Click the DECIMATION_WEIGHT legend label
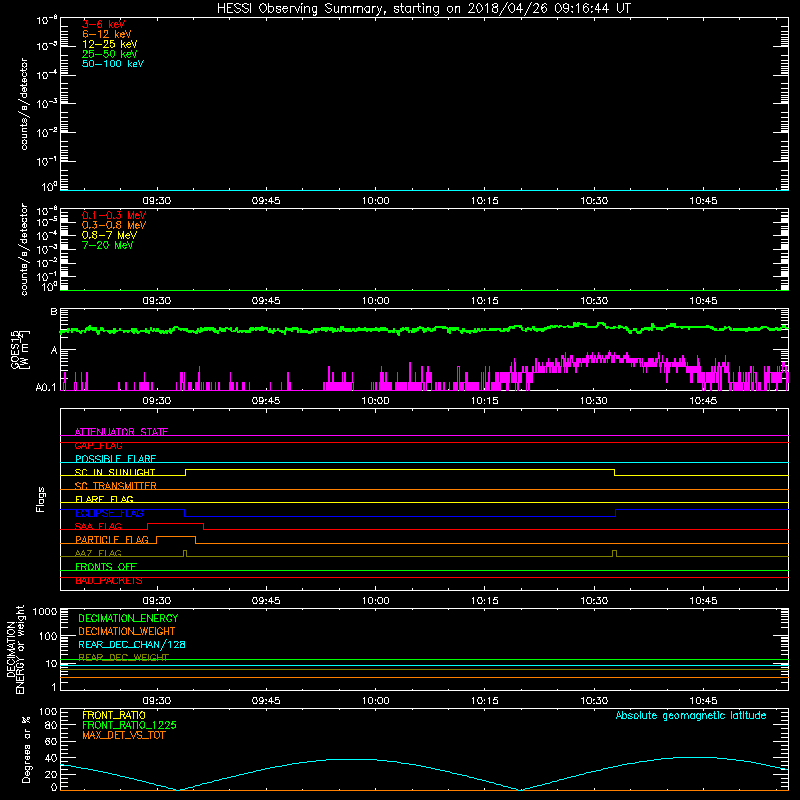800x800 pixels. 127,632
